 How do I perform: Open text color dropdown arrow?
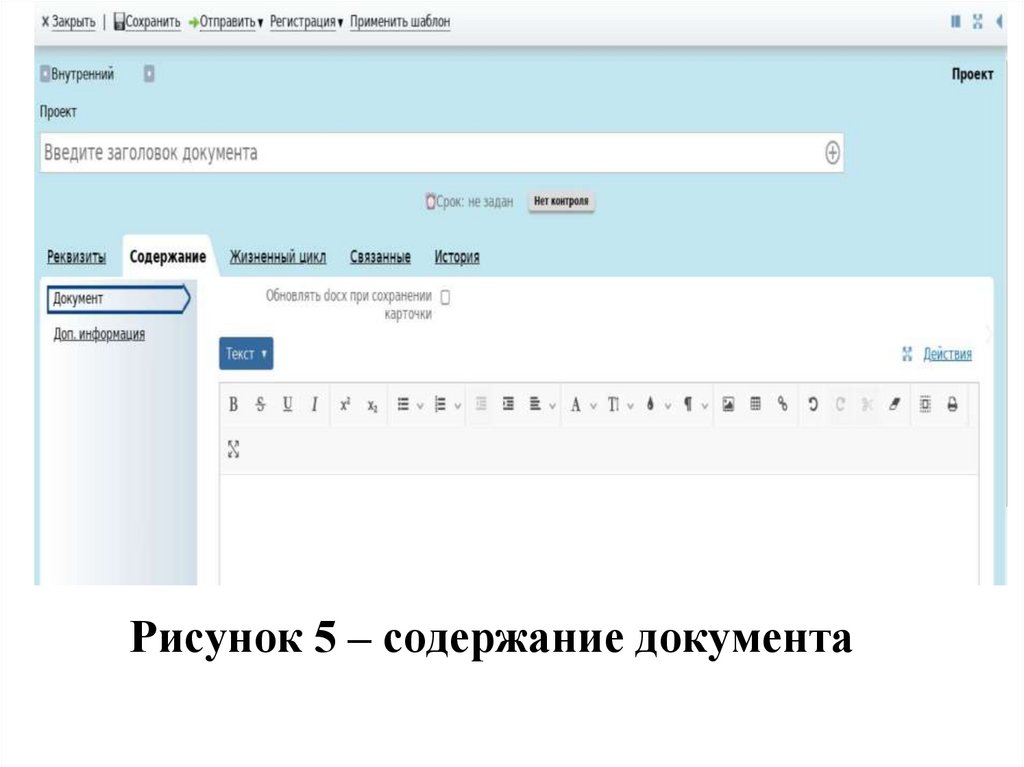(668, 406)
